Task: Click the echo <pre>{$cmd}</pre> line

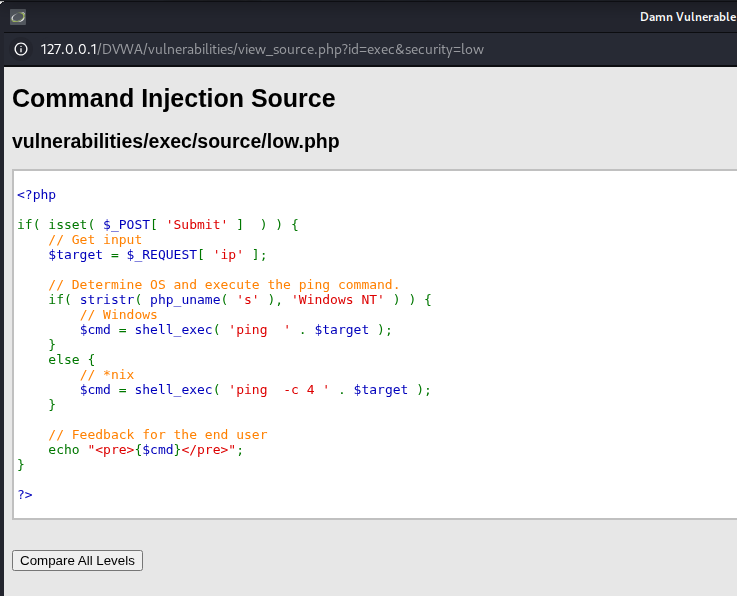Action: click(x=145, y=450)
